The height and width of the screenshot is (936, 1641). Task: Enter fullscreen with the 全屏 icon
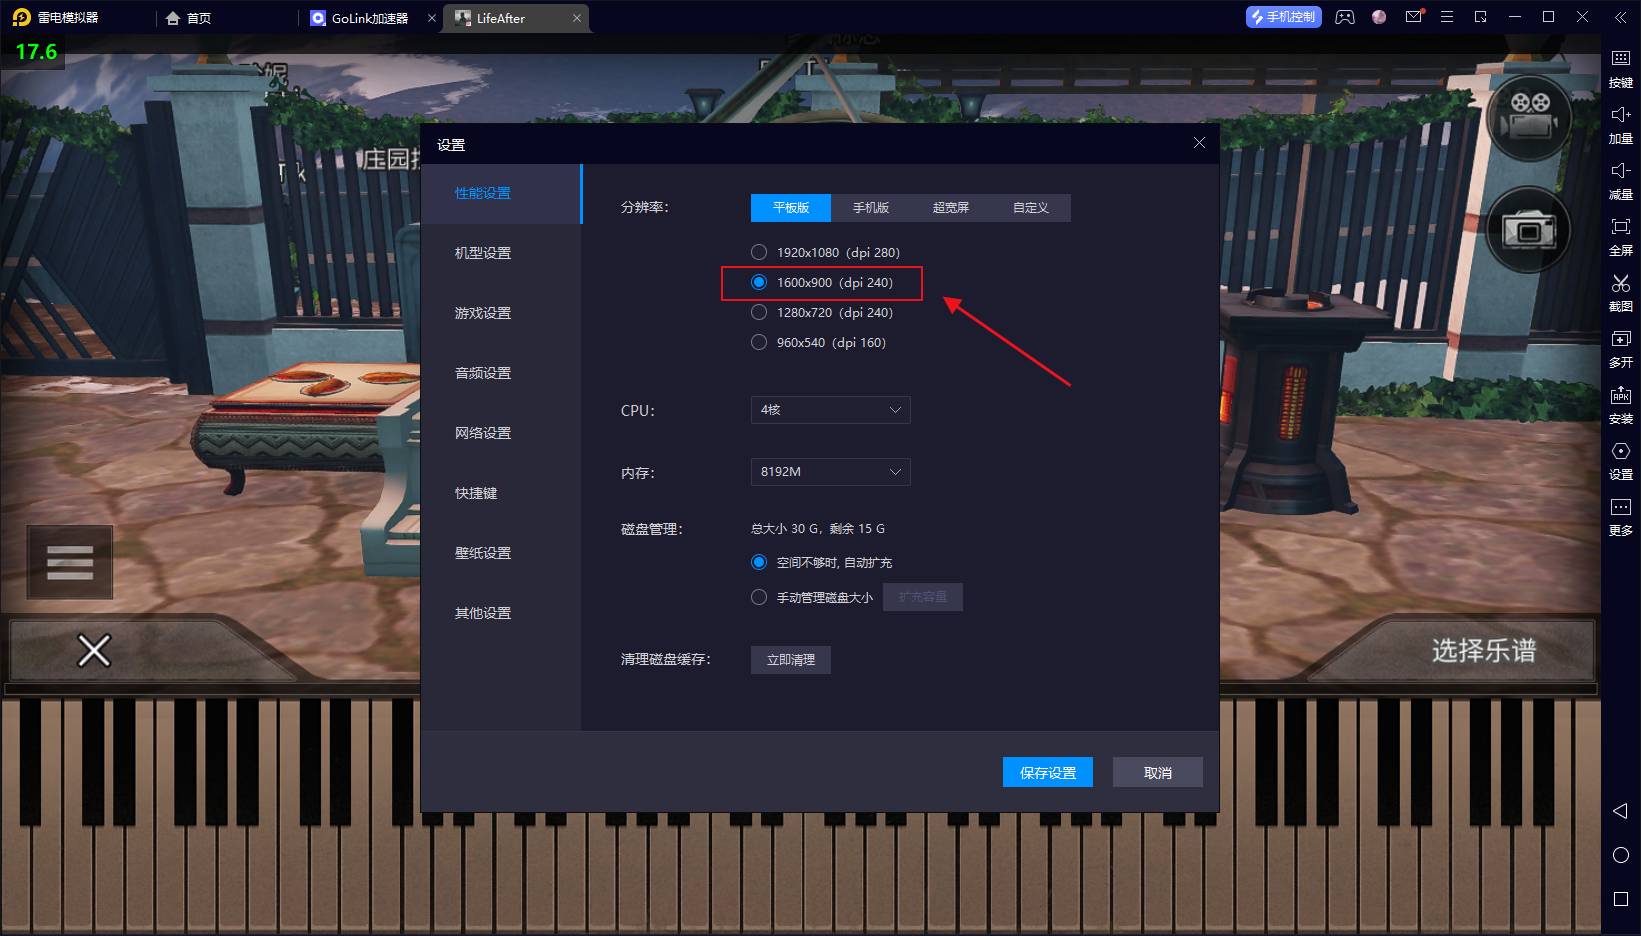[x=1620, y=234]
